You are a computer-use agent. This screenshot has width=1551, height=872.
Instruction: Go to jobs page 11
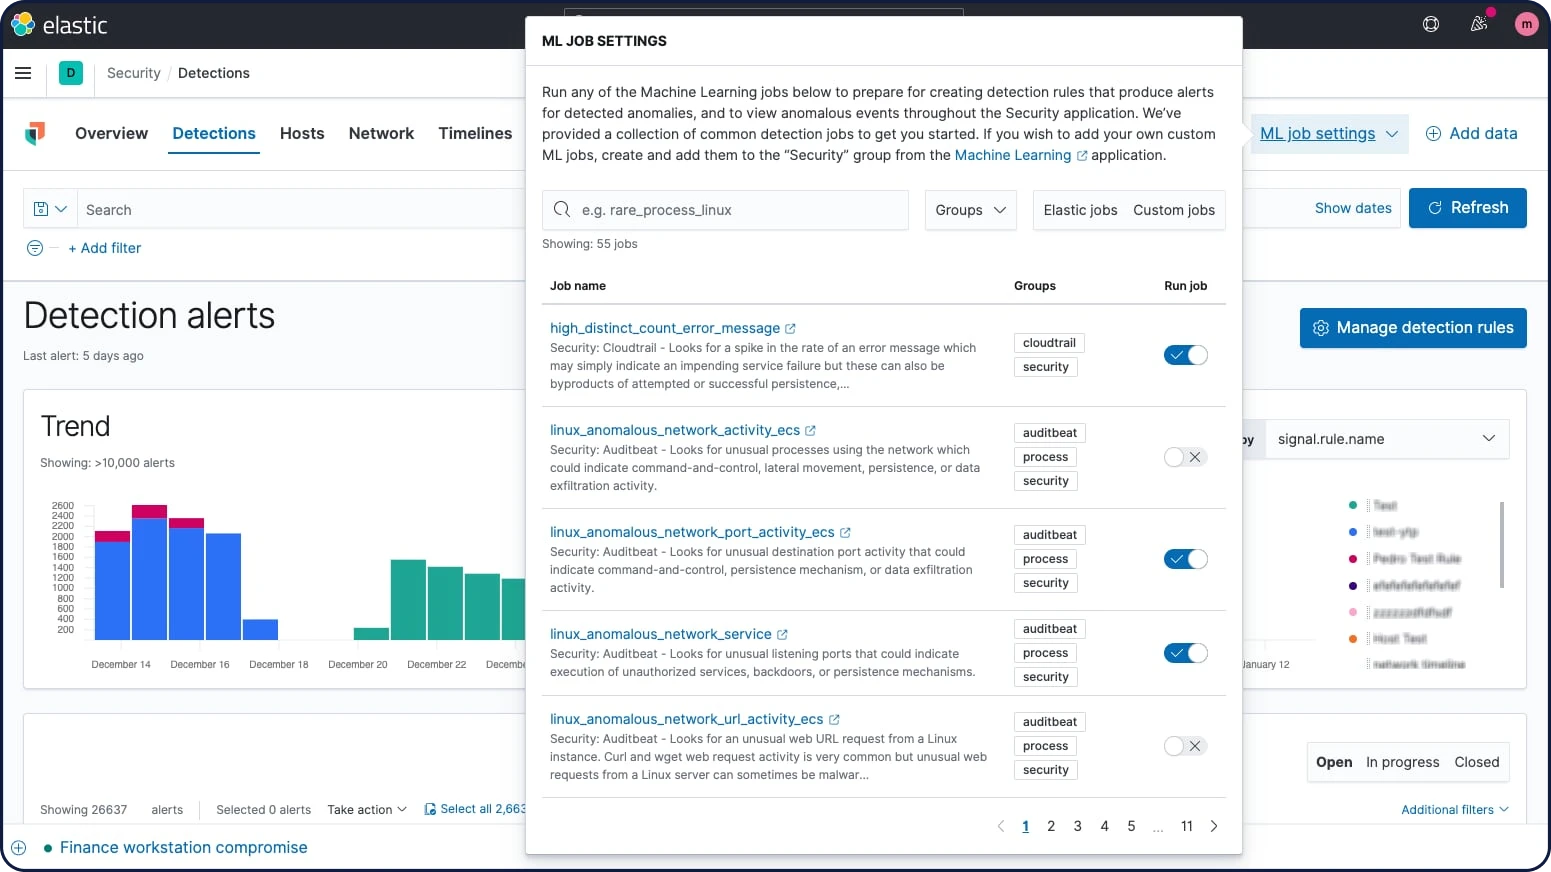(1187, 826)
